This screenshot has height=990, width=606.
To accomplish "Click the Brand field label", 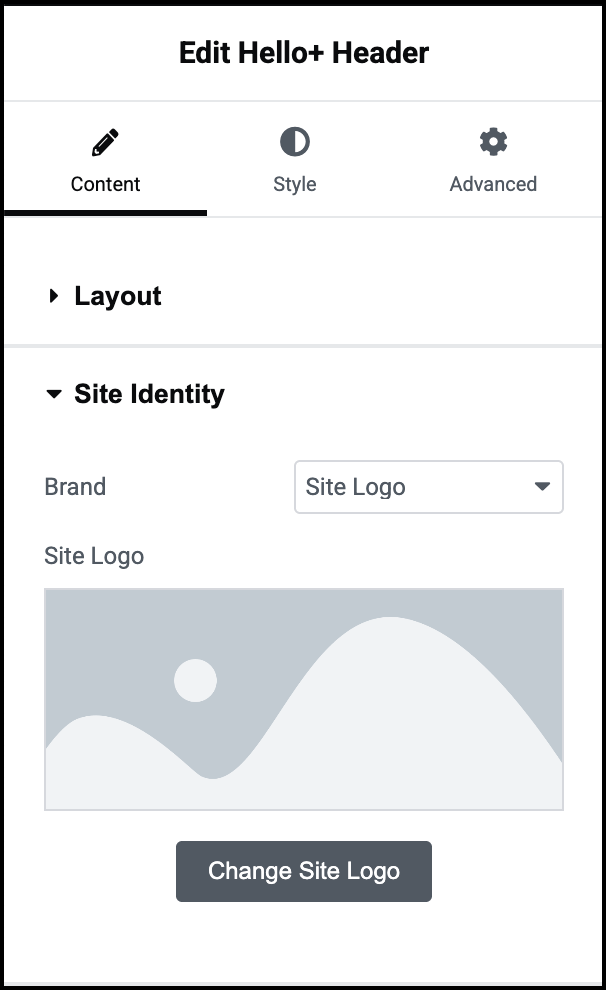I will pos(75,487).
